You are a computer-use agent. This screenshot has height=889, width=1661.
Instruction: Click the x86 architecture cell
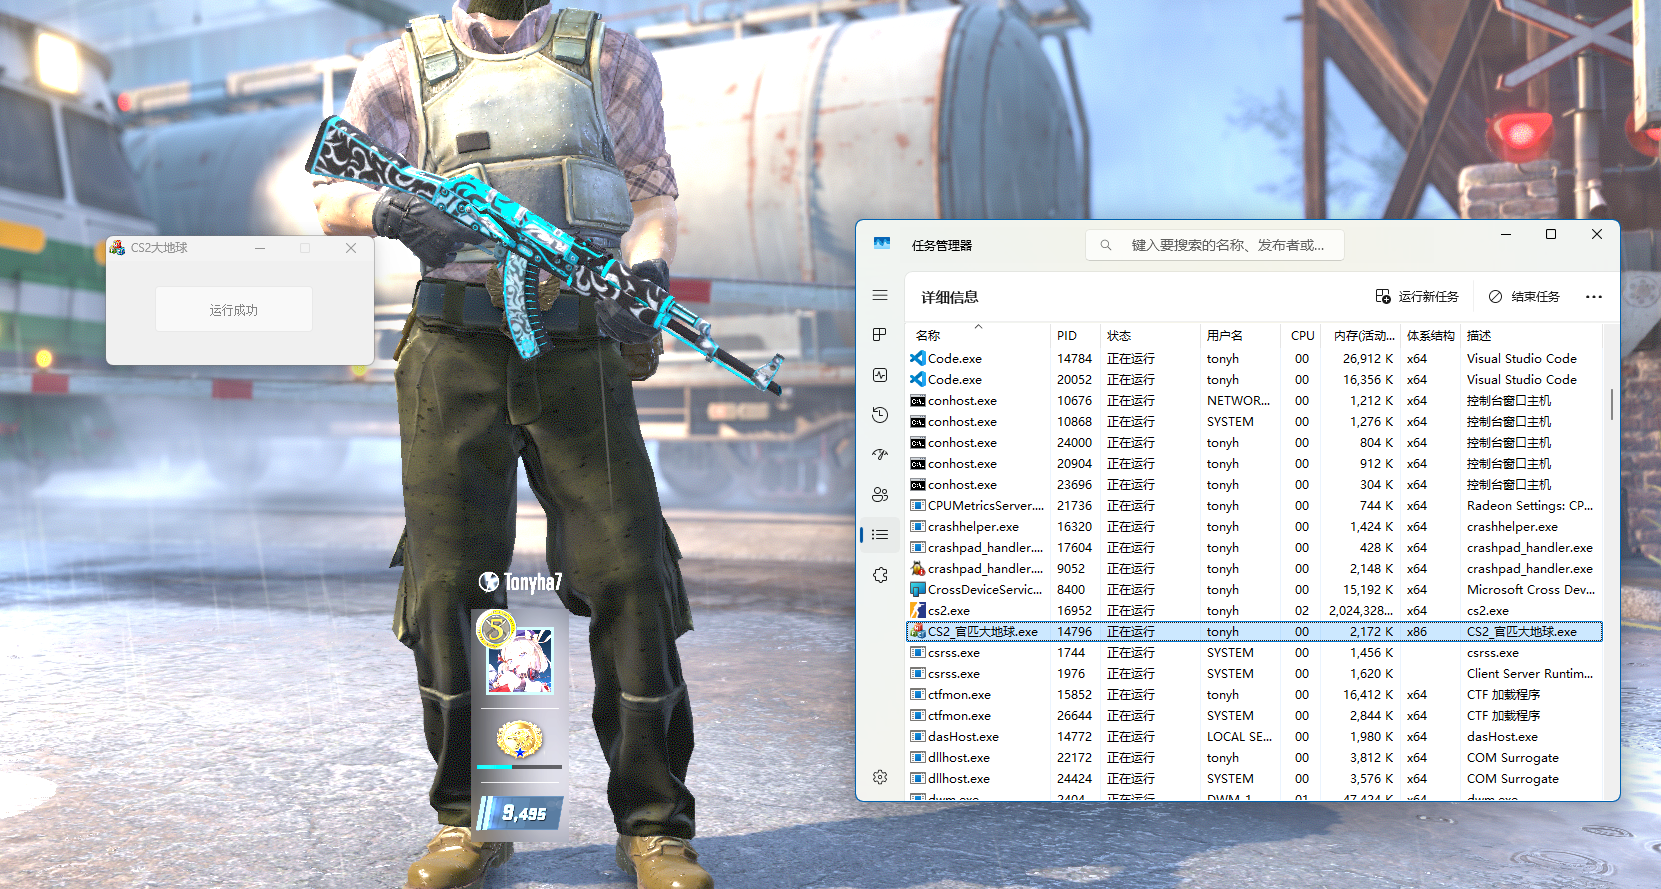[1416, 631]
